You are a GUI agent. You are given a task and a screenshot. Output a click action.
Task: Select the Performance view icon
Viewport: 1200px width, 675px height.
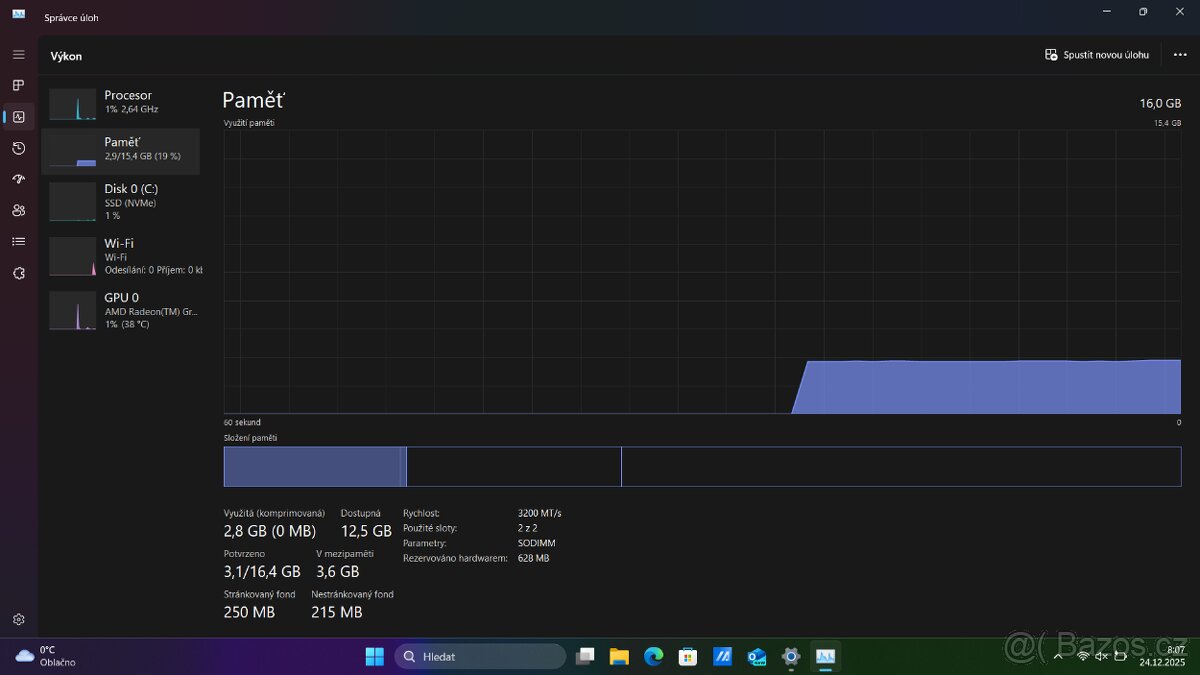point(18,117)
